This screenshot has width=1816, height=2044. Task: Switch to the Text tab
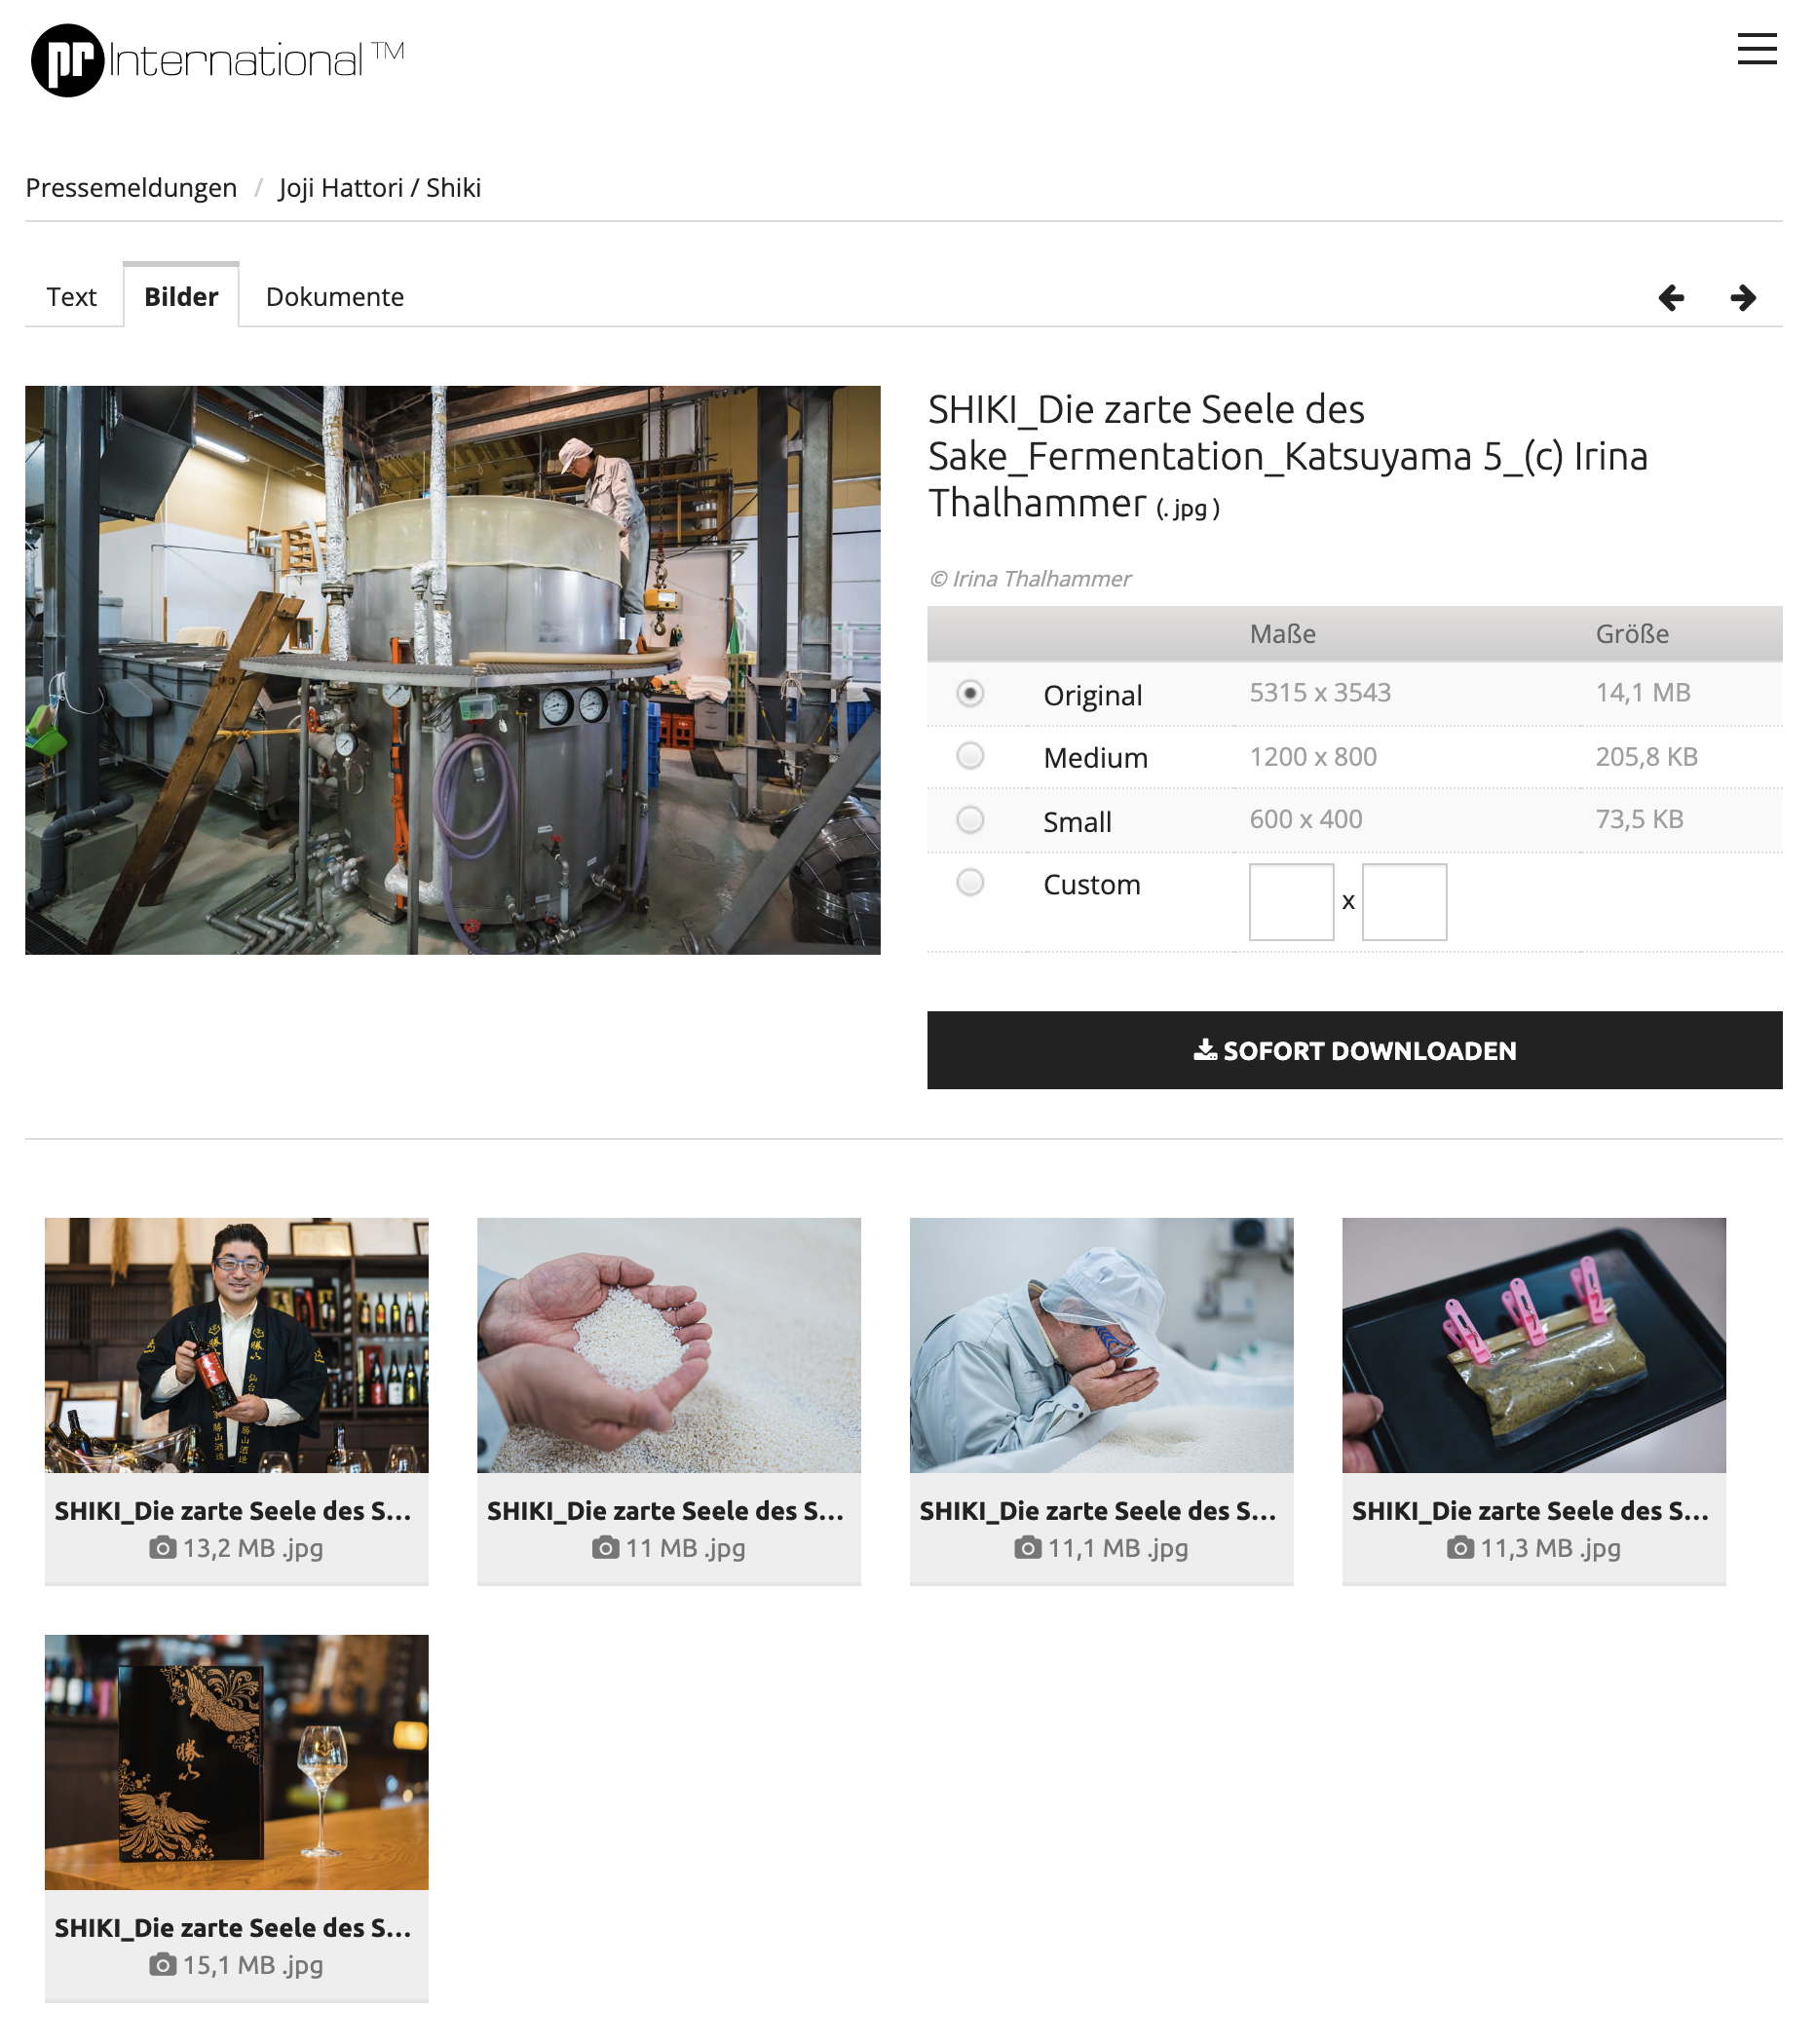coord(71,297)
